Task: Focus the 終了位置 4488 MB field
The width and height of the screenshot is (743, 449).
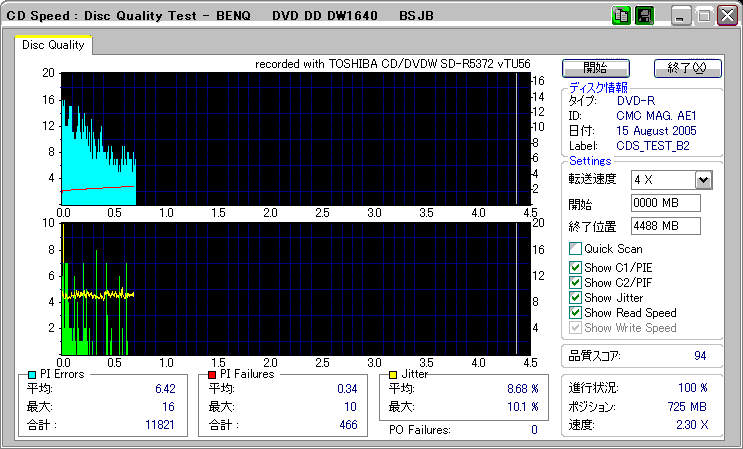Action: click(x=666, y=226)
